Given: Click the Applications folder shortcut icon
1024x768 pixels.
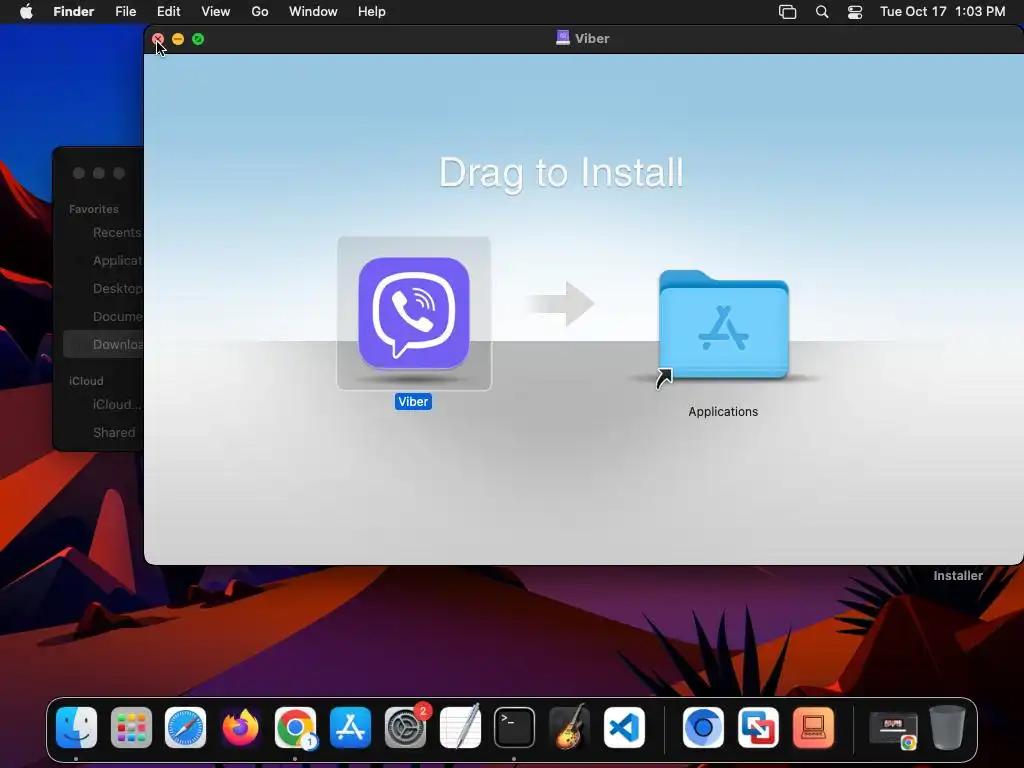Looking at the screenshot, I should point(724,324).
